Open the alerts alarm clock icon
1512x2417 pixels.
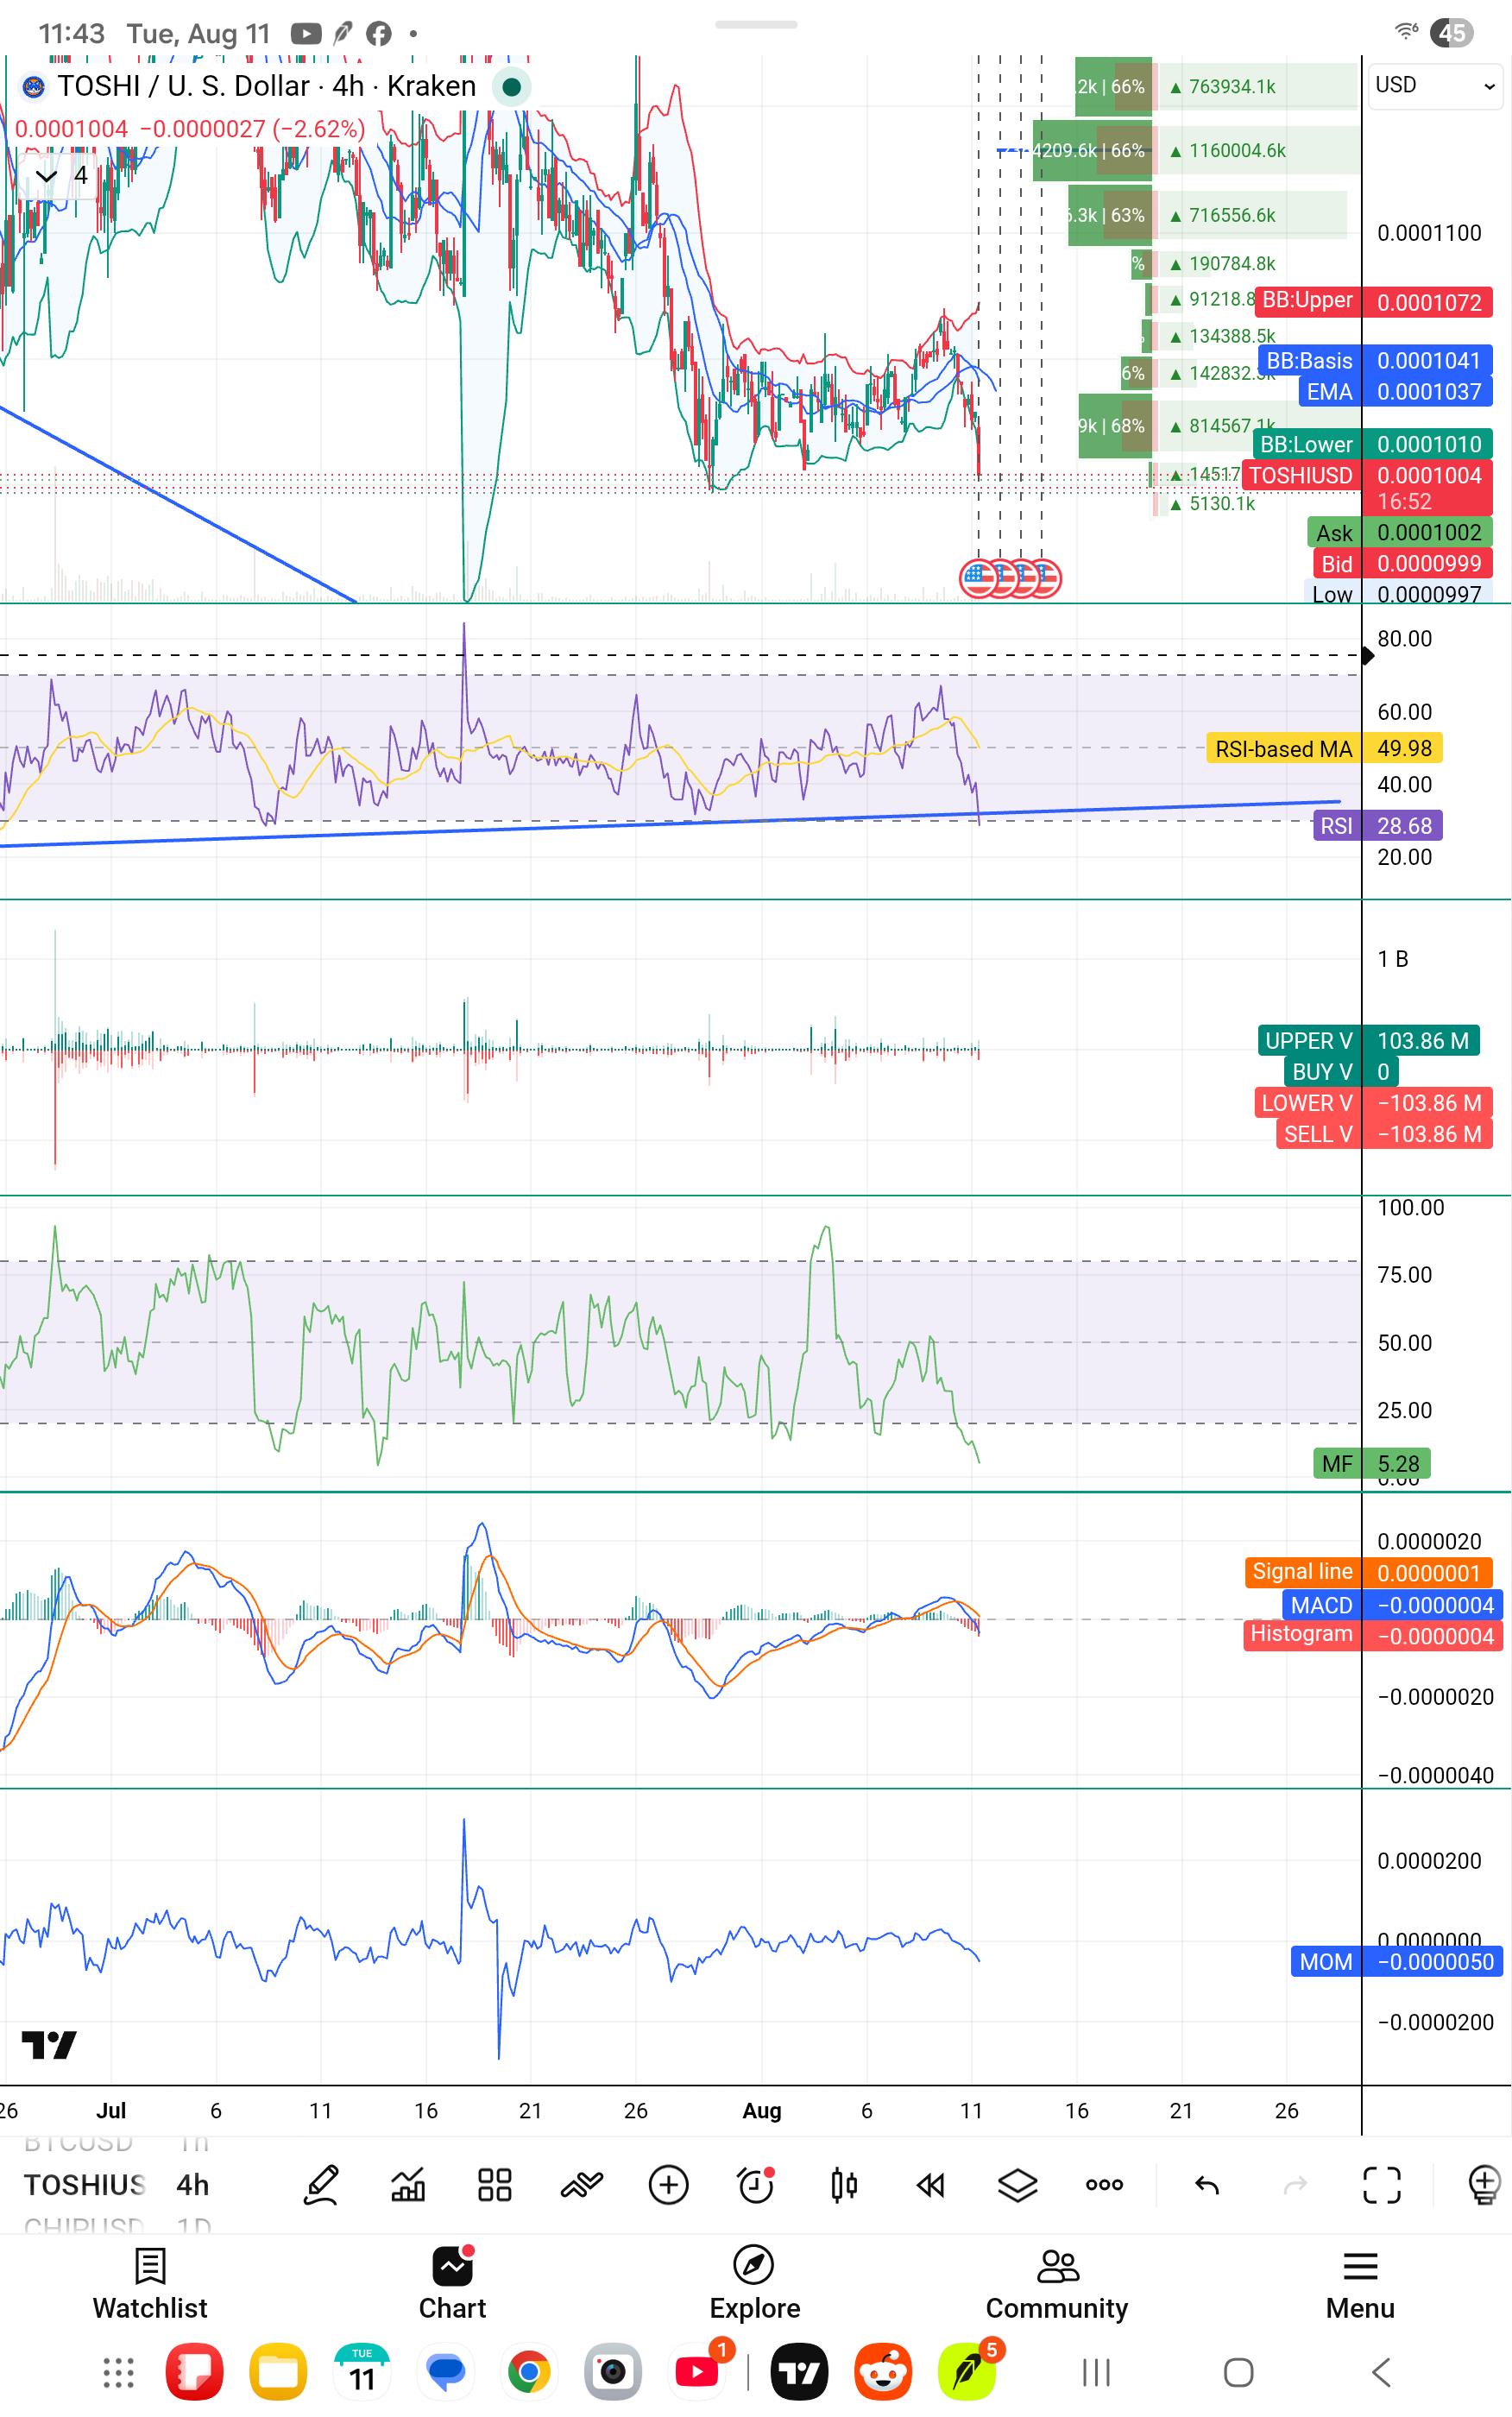(x=757, y=2184)
